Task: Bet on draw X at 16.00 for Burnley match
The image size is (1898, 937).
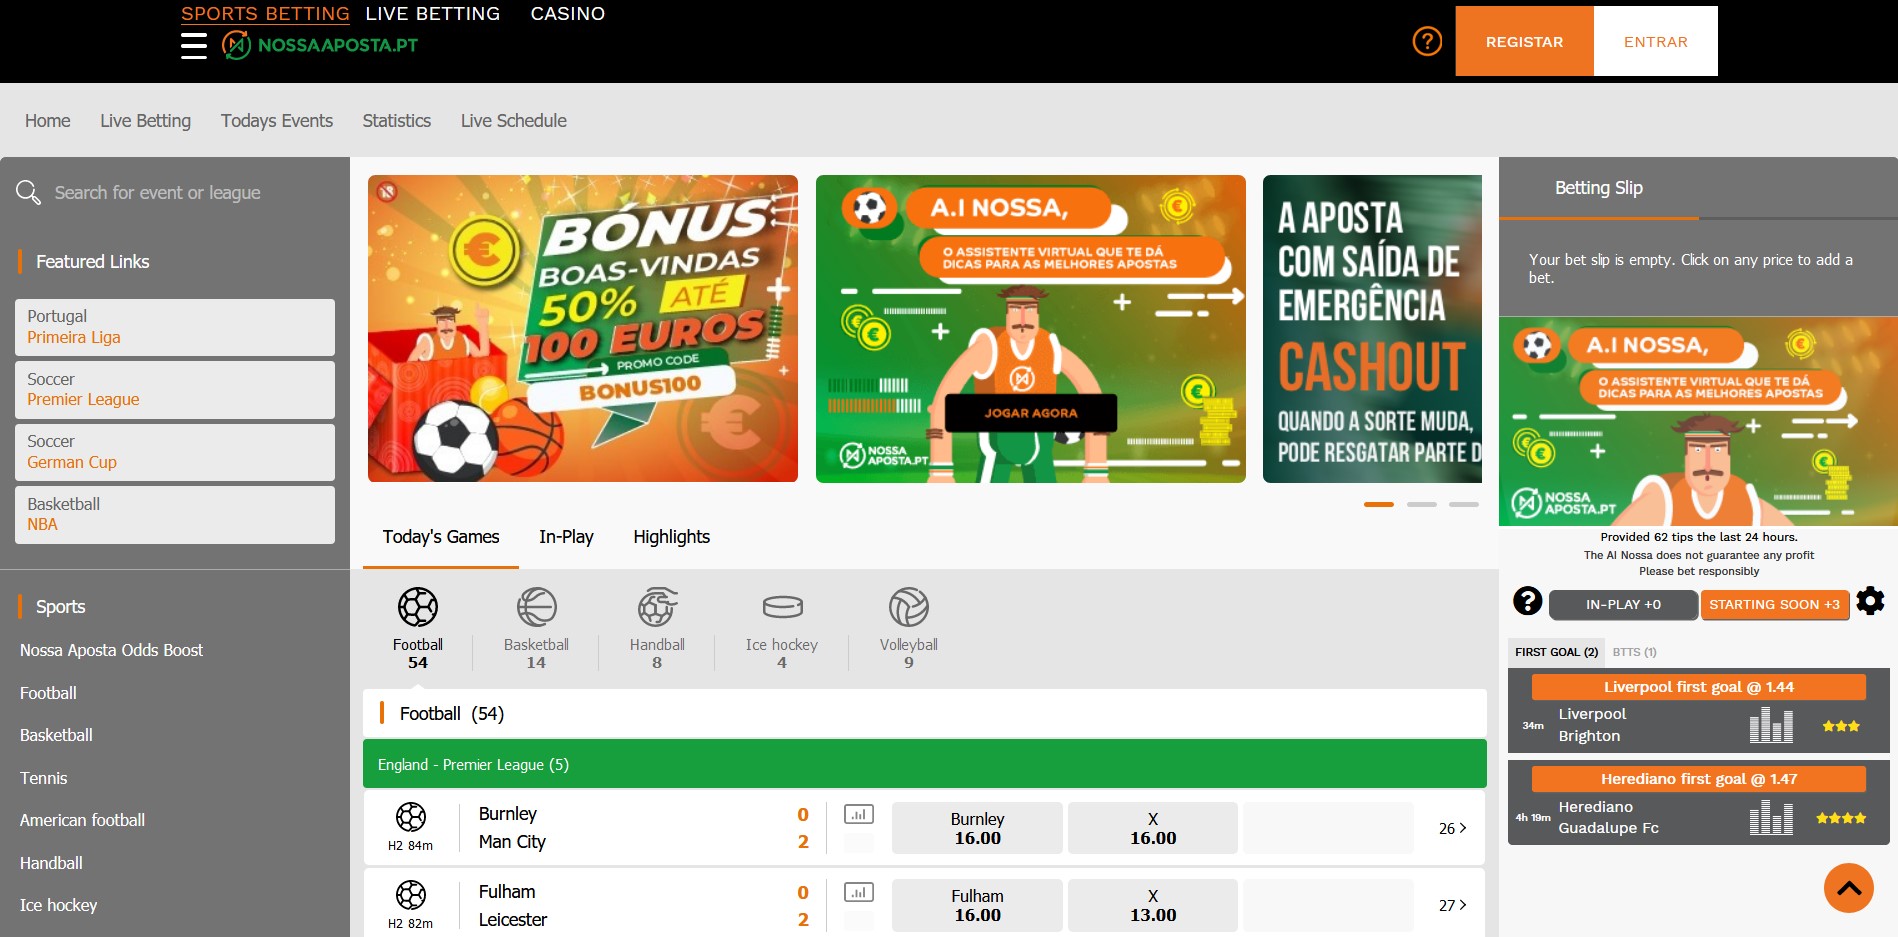Action: pos(1153,828)
